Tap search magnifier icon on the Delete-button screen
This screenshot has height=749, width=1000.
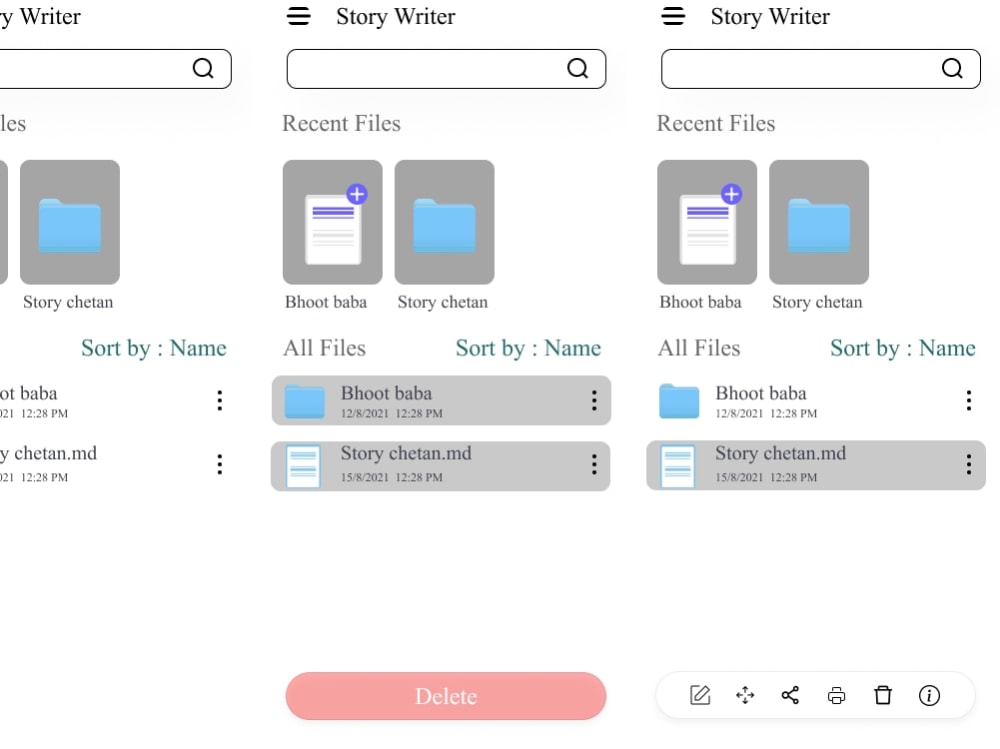[x=578, y=68]
